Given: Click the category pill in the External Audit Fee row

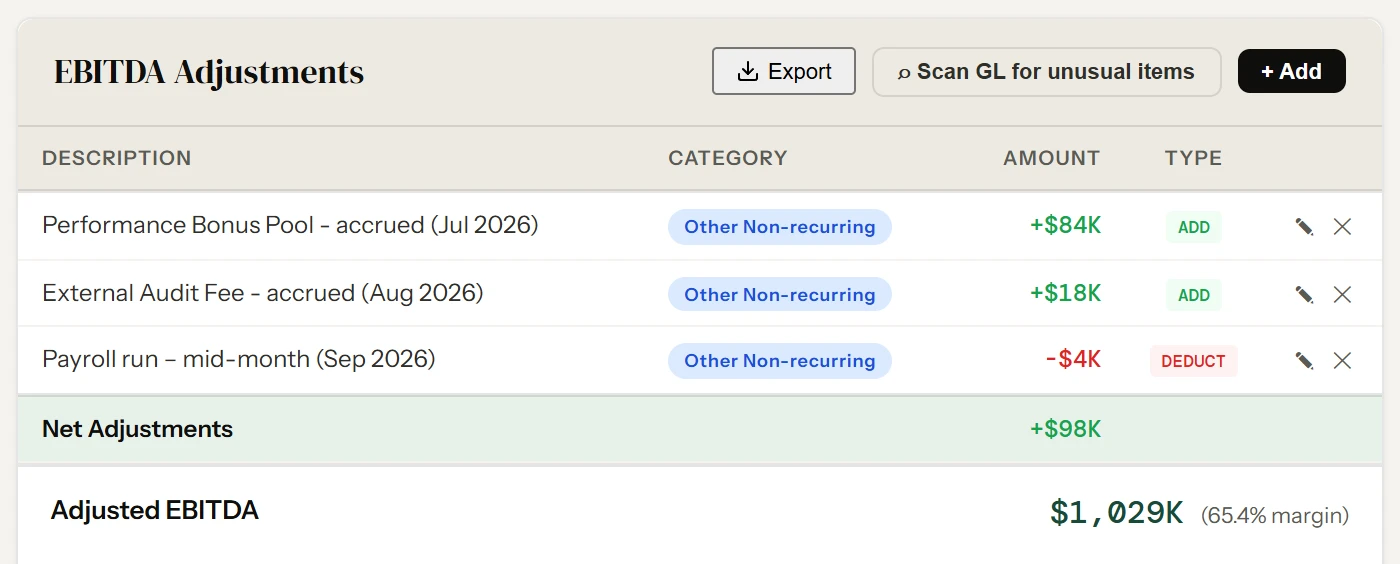Looking at the screenshot, I should tap(779, 295).
